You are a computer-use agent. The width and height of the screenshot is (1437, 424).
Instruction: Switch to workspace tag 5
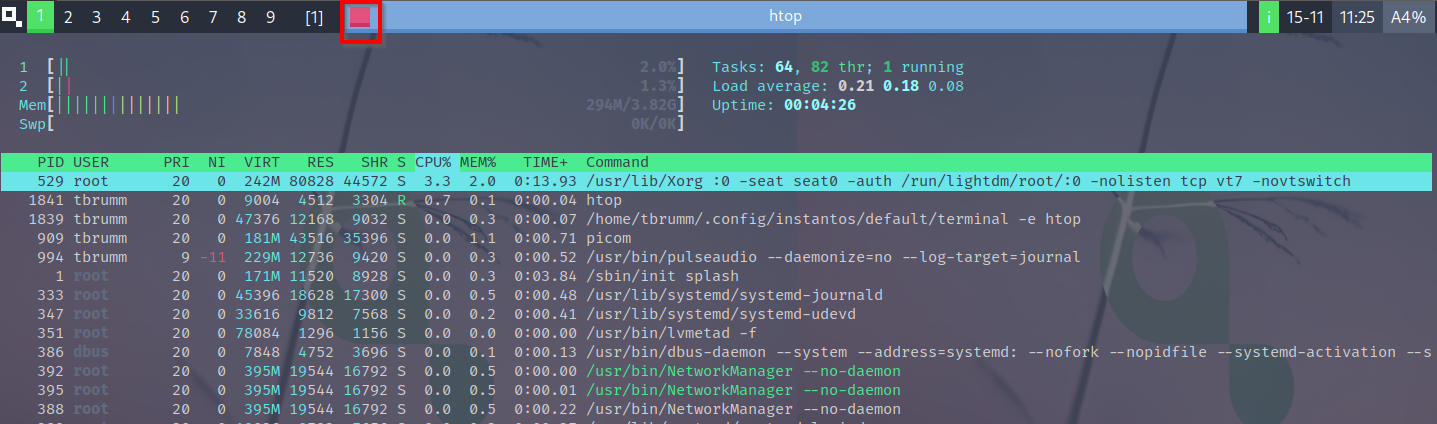click(155, 17)
